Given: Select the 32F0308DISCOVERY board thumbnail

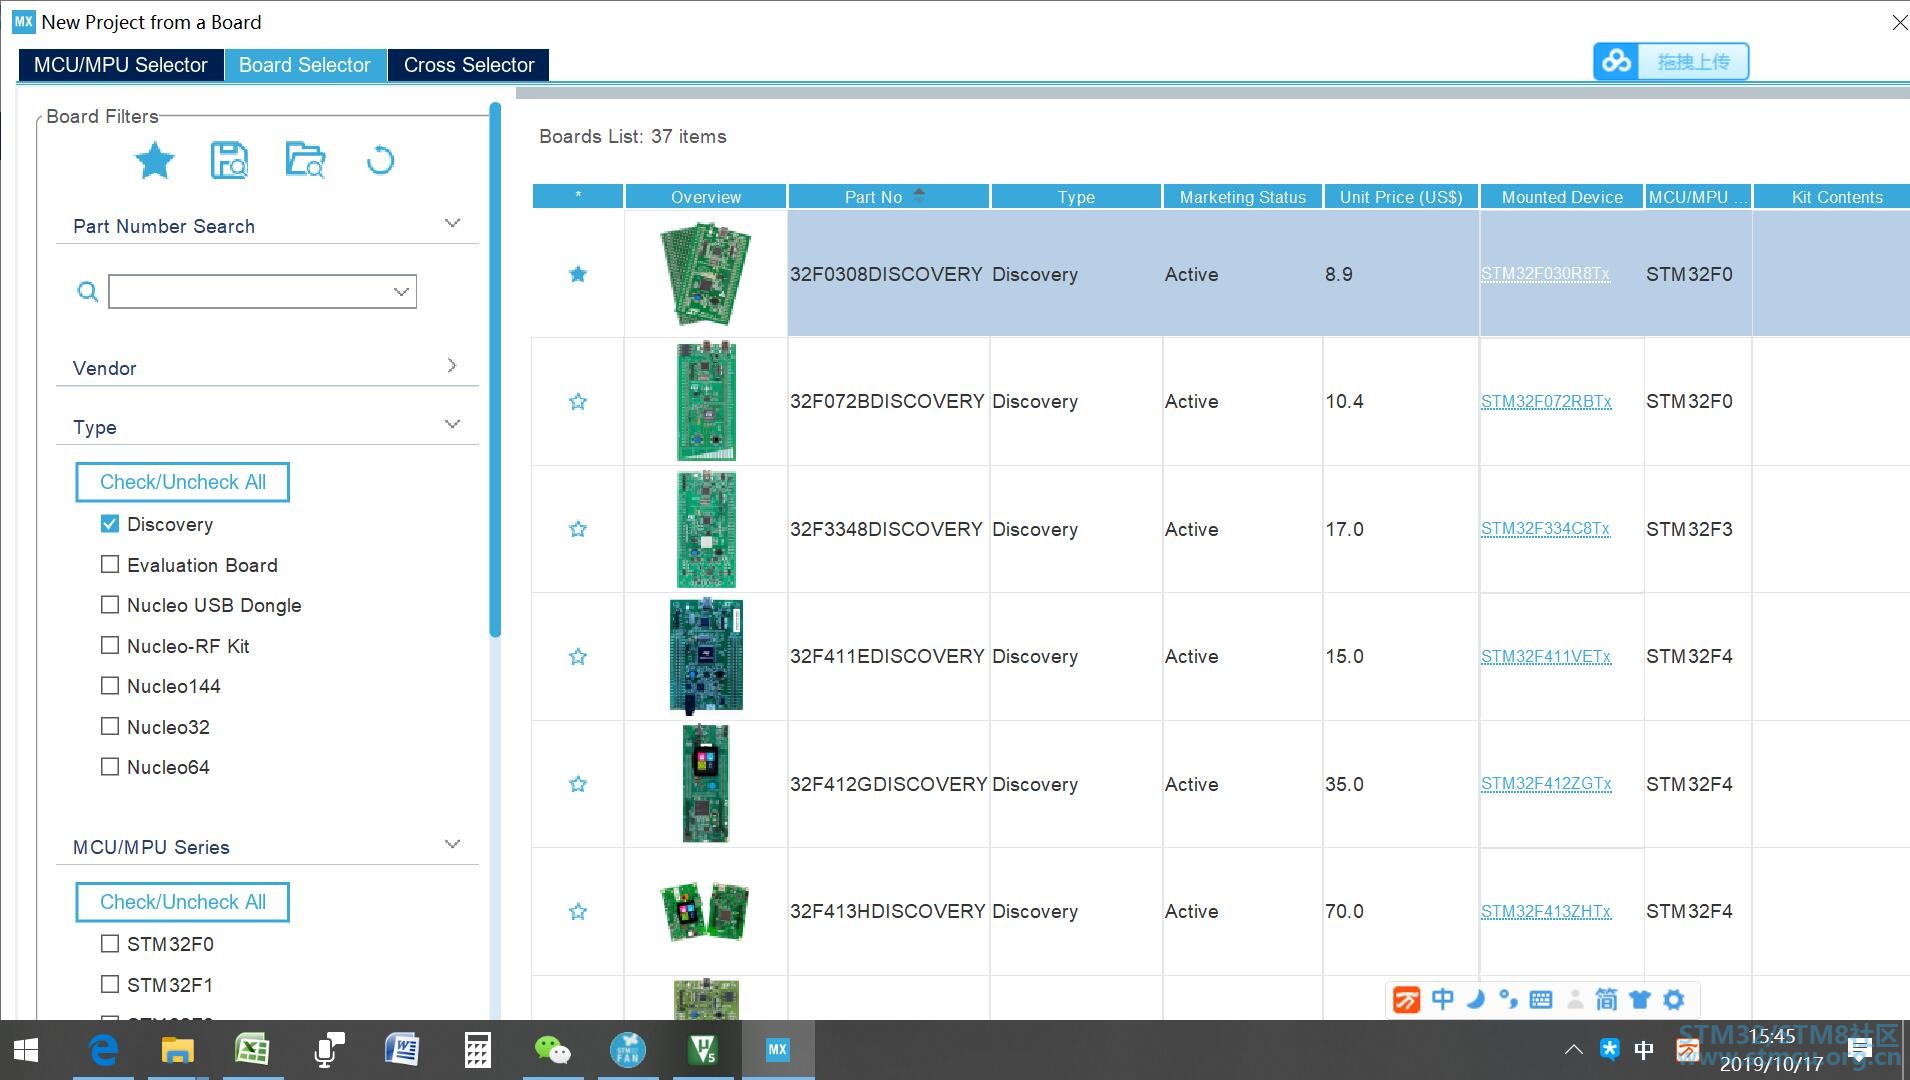Looking at the screenshot, I should [706, 273].
